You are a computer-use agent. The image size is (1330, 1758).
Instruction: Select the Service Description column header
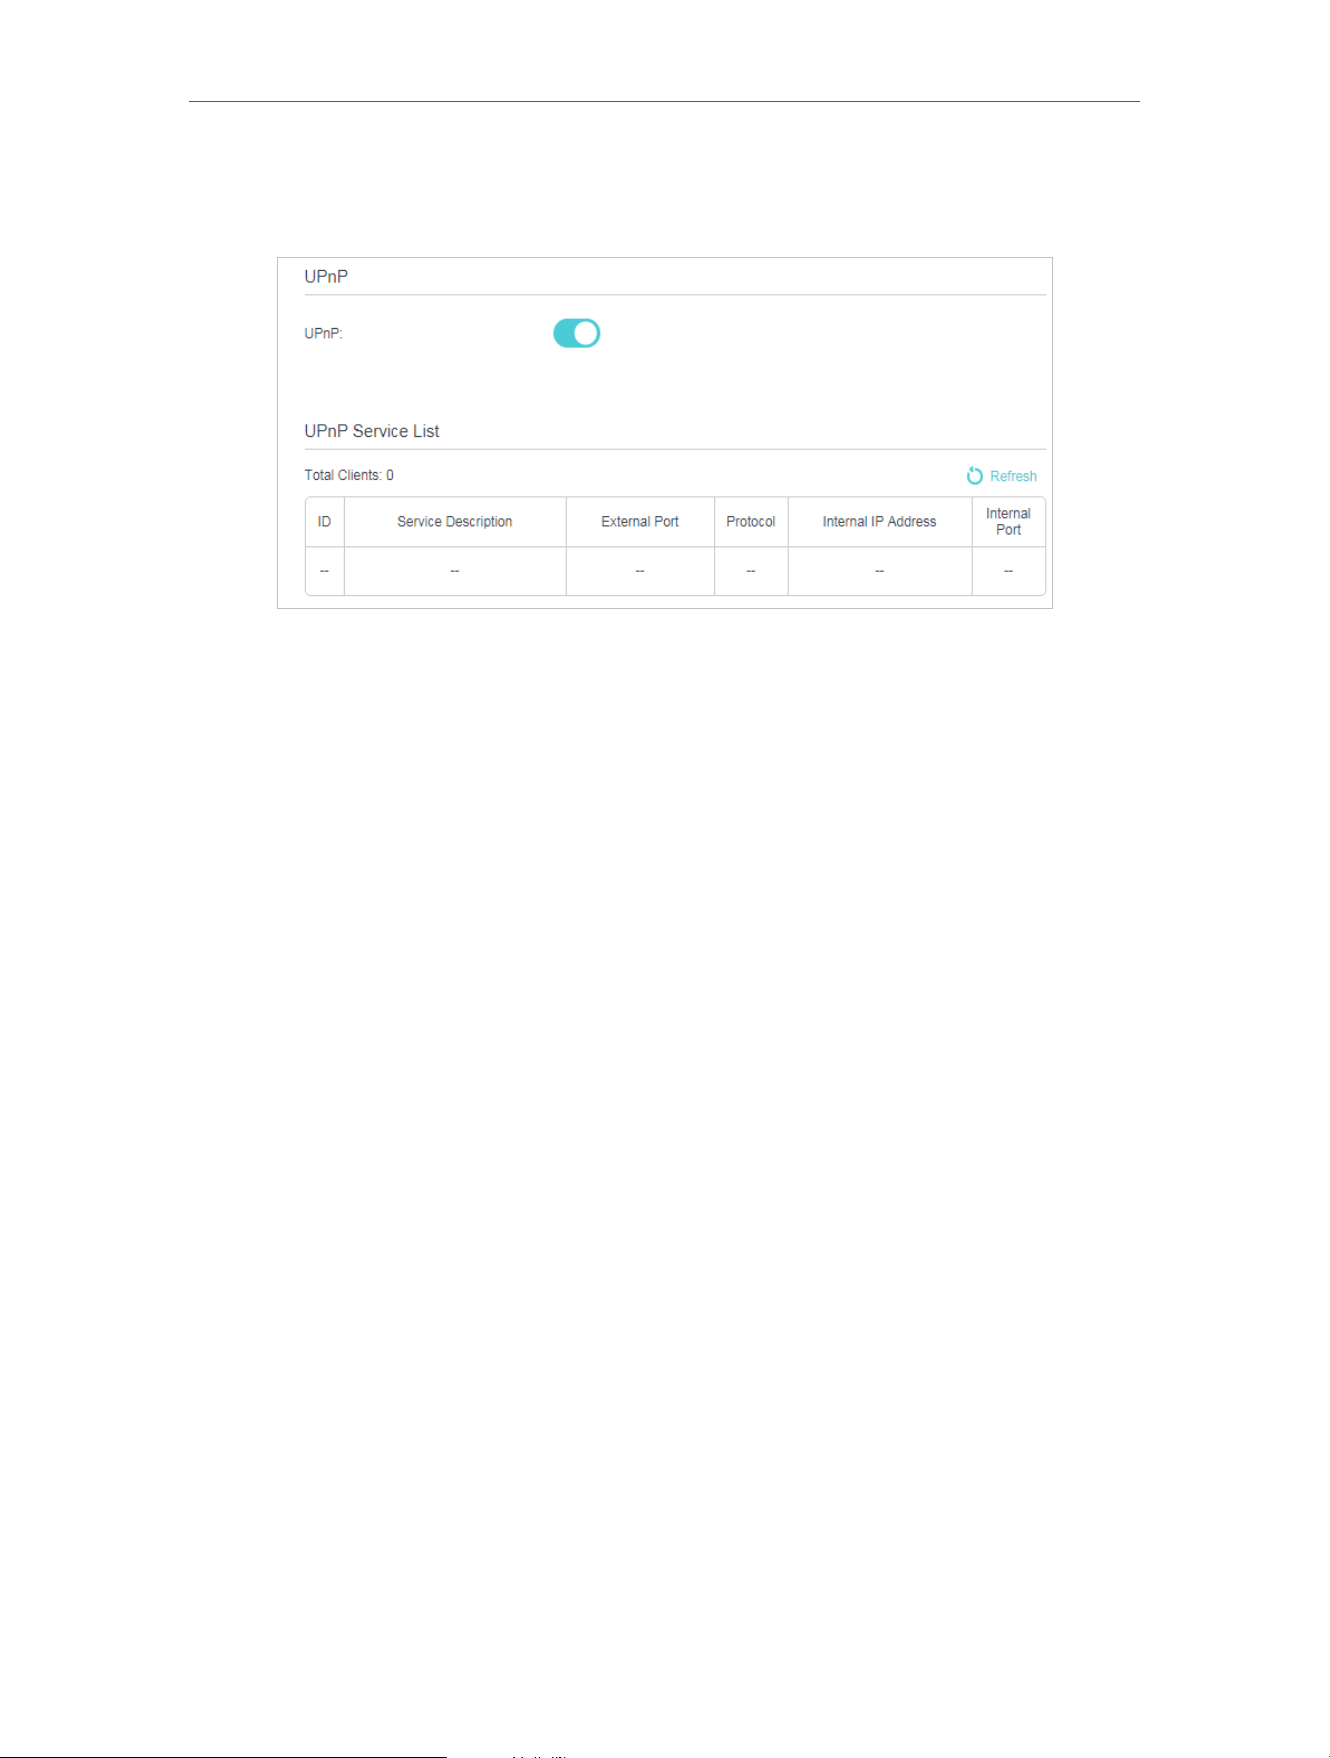[455, 522]
